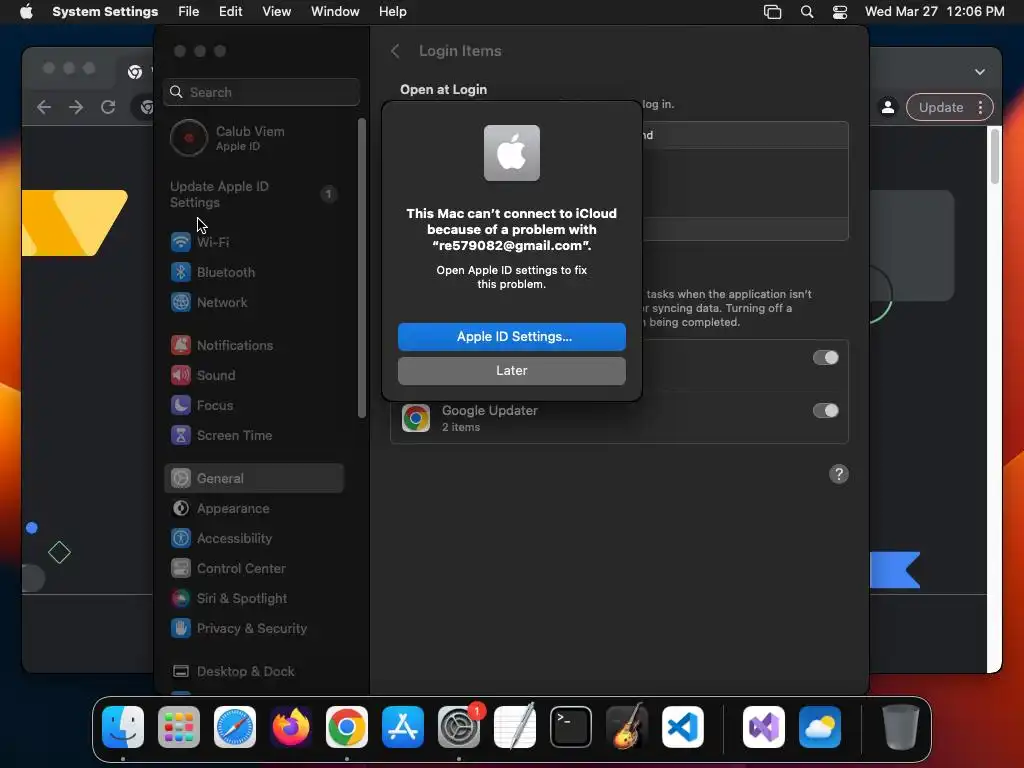Click Chrome's forward arrow
Viewport: 1024px width, 768px height.
[76, 107]
